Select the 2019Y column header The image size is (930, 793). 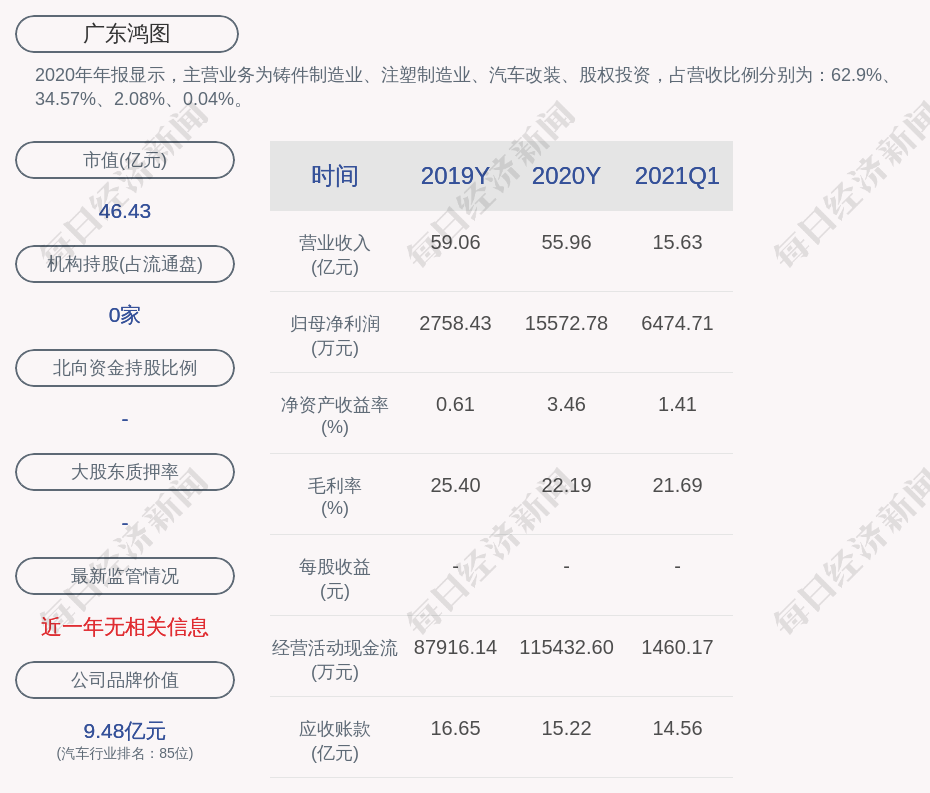[x=455, y=176]
